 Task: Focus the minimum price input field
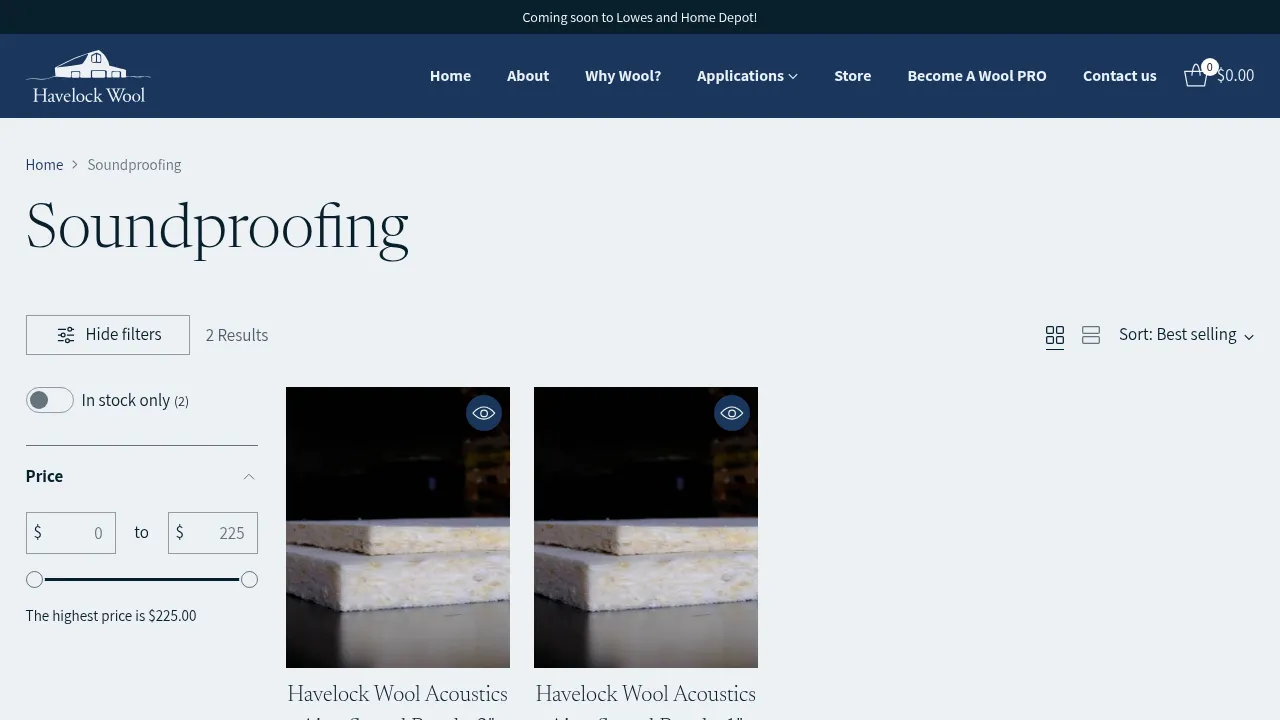71,533
